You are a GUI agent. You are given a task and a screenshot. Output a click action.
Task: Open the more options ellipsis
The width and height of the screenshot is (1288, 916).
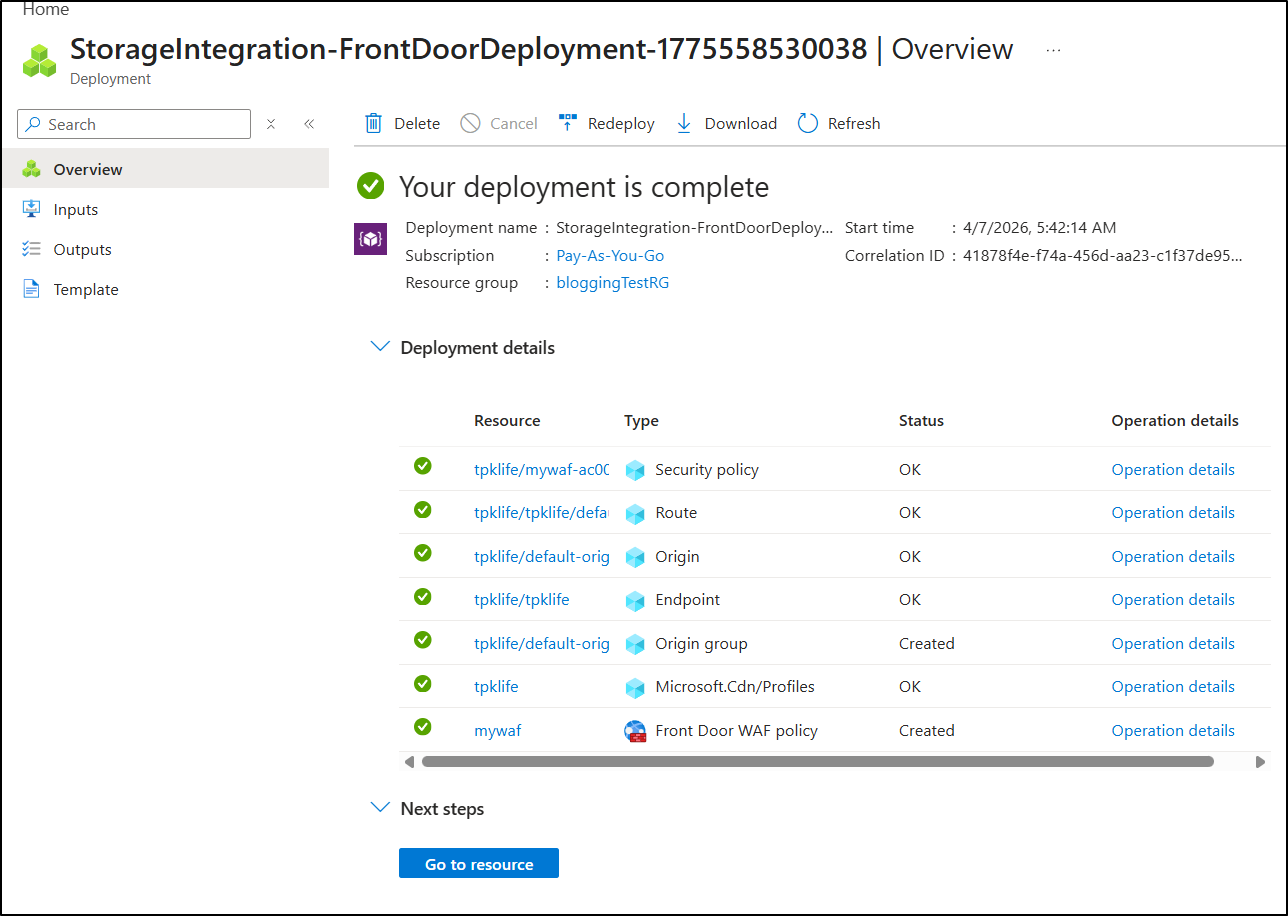[x=1053, y=50]
